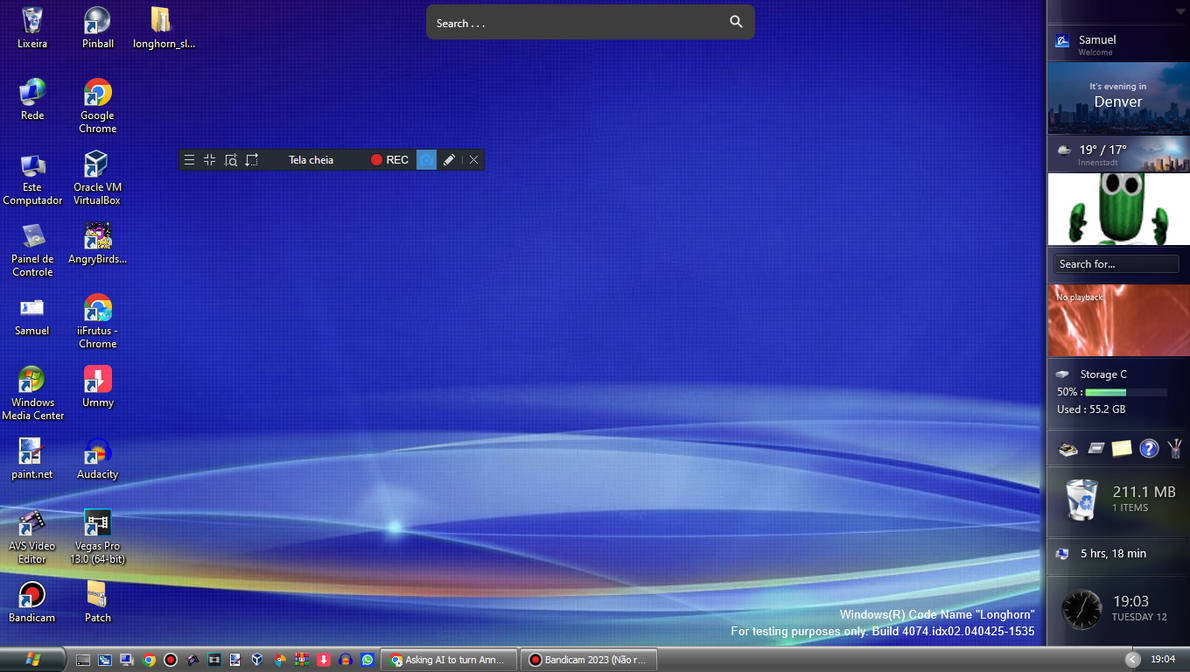Choose the Tela cheia capture mode label
Viewport: 1190px width, 672px height.
pos(311,159)
